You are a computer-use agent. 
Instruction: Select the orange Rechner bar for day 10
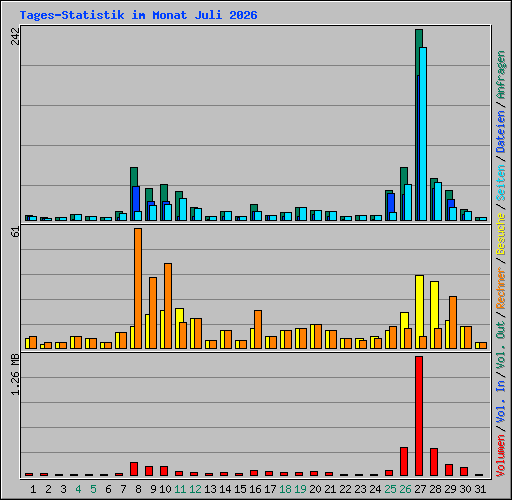pos(168,306)
